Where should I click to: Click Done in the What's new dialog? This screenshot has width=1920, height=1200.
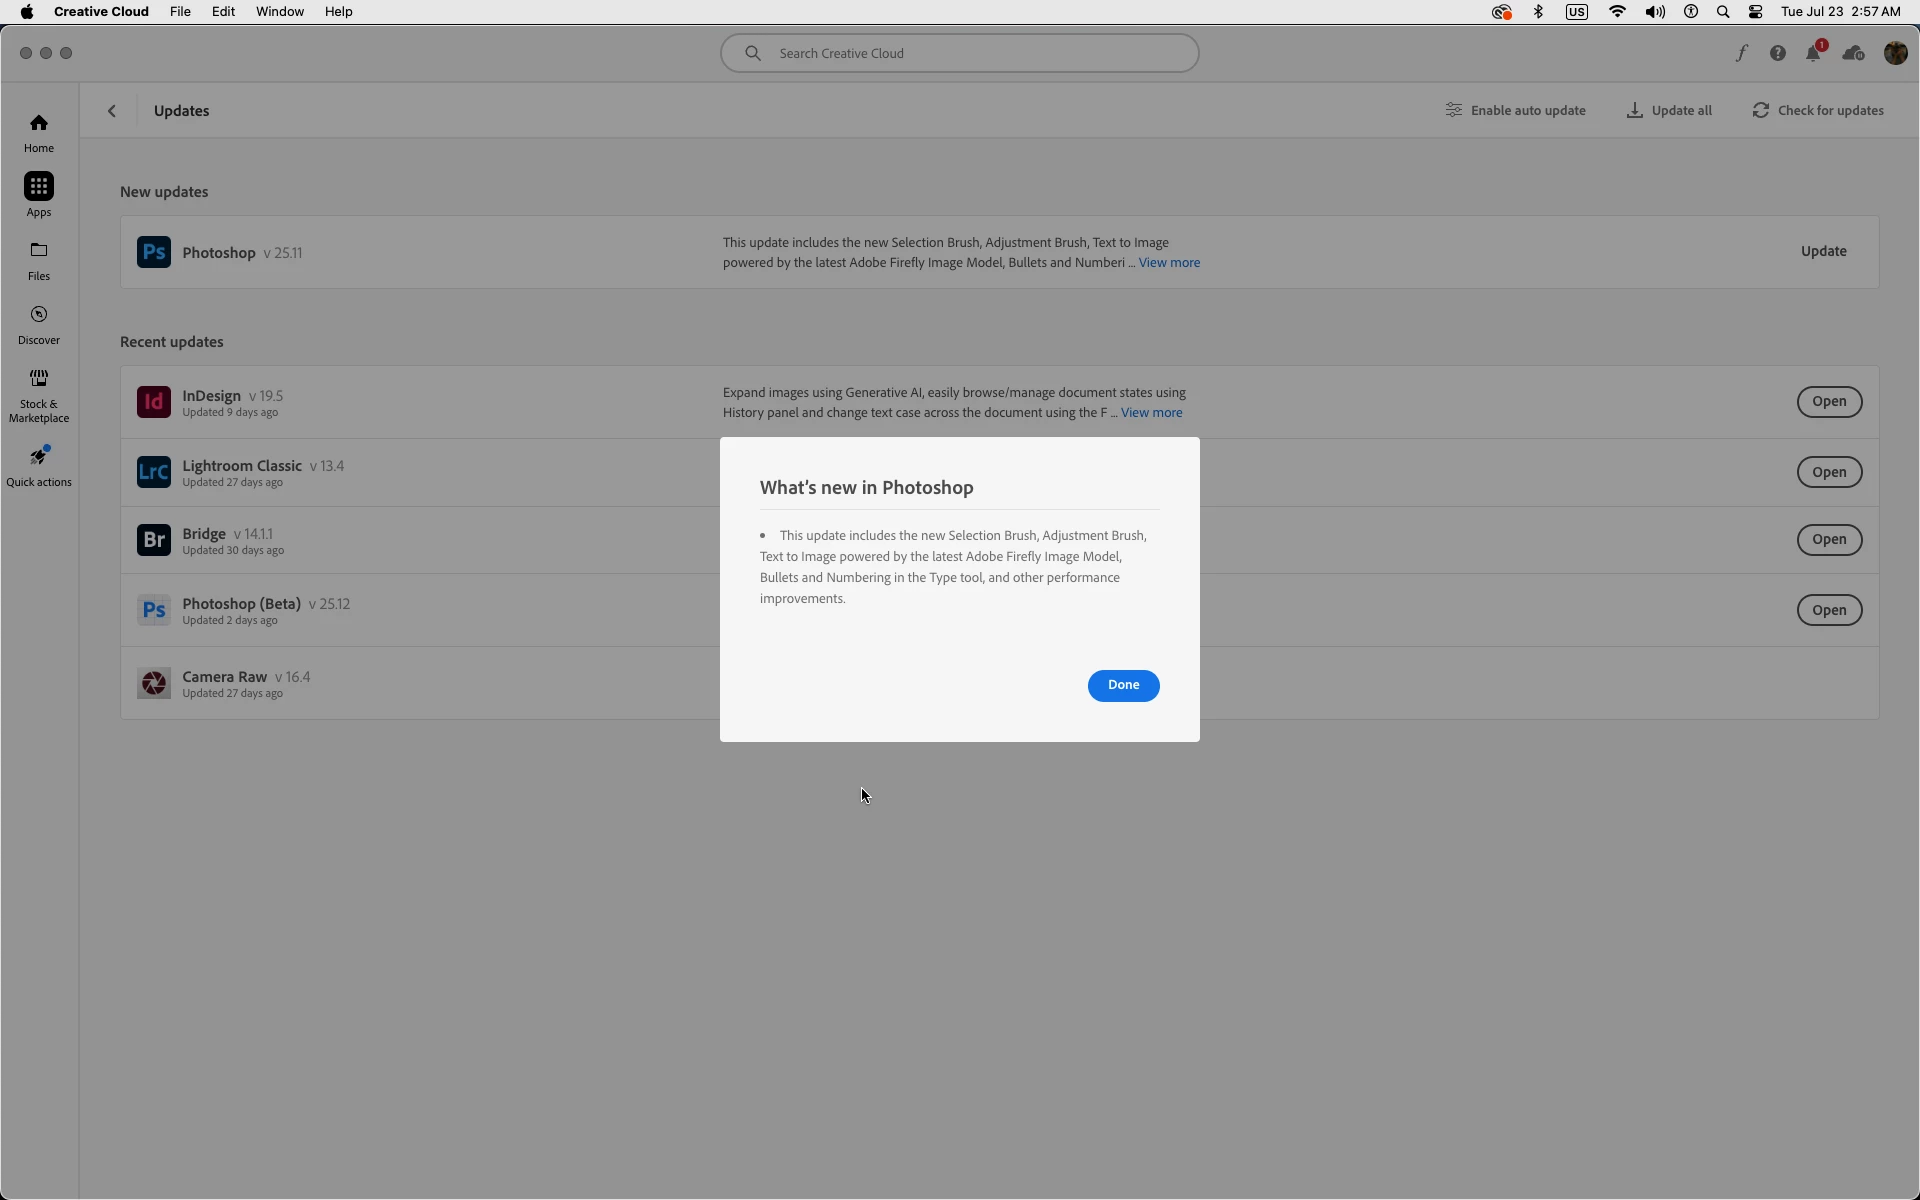pyautogui.click(x=1123, y=685)
